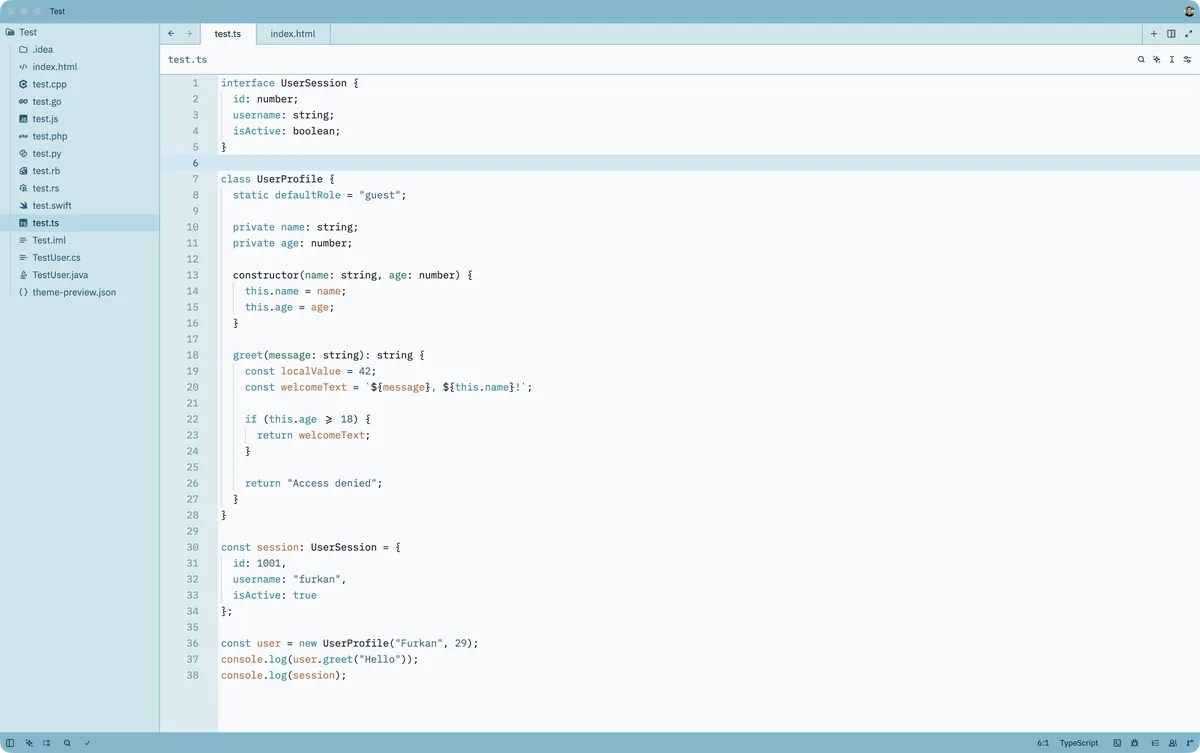Screen dimensions: 1200x753
Task: Open the collaboration people icon in status bar
Action: point(1172,743)
